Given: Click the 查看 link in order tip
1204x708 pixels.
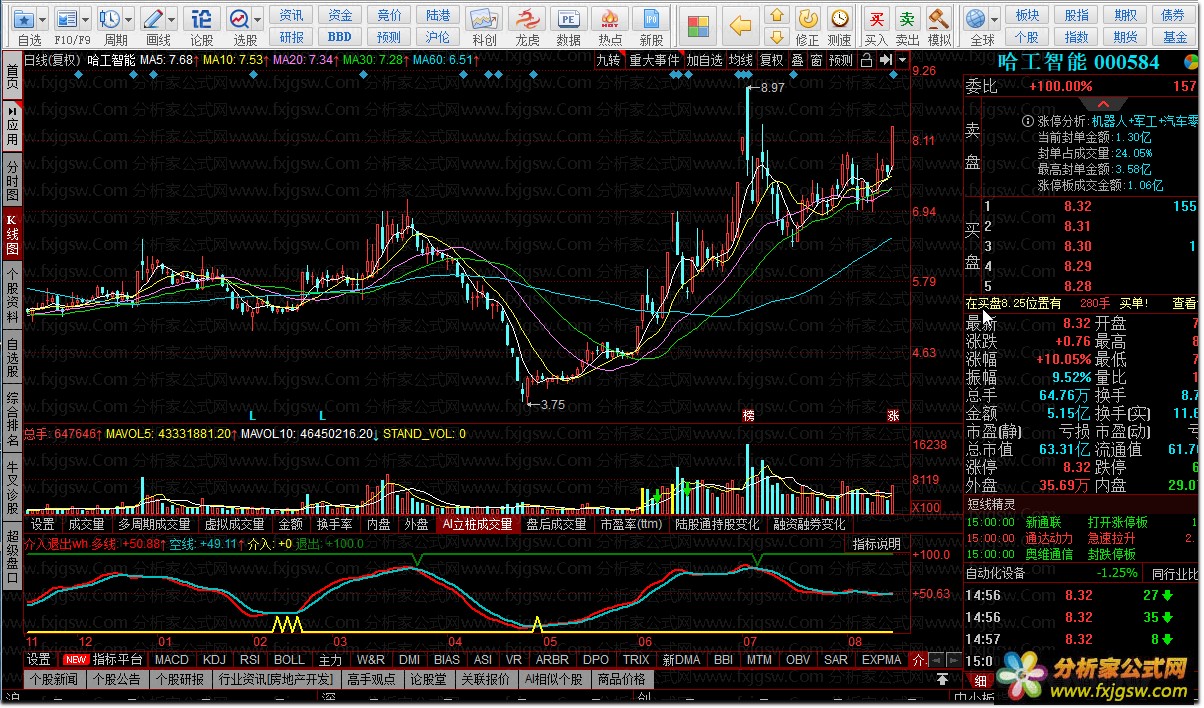Looking at the screenshot, I should point(1184,303).
